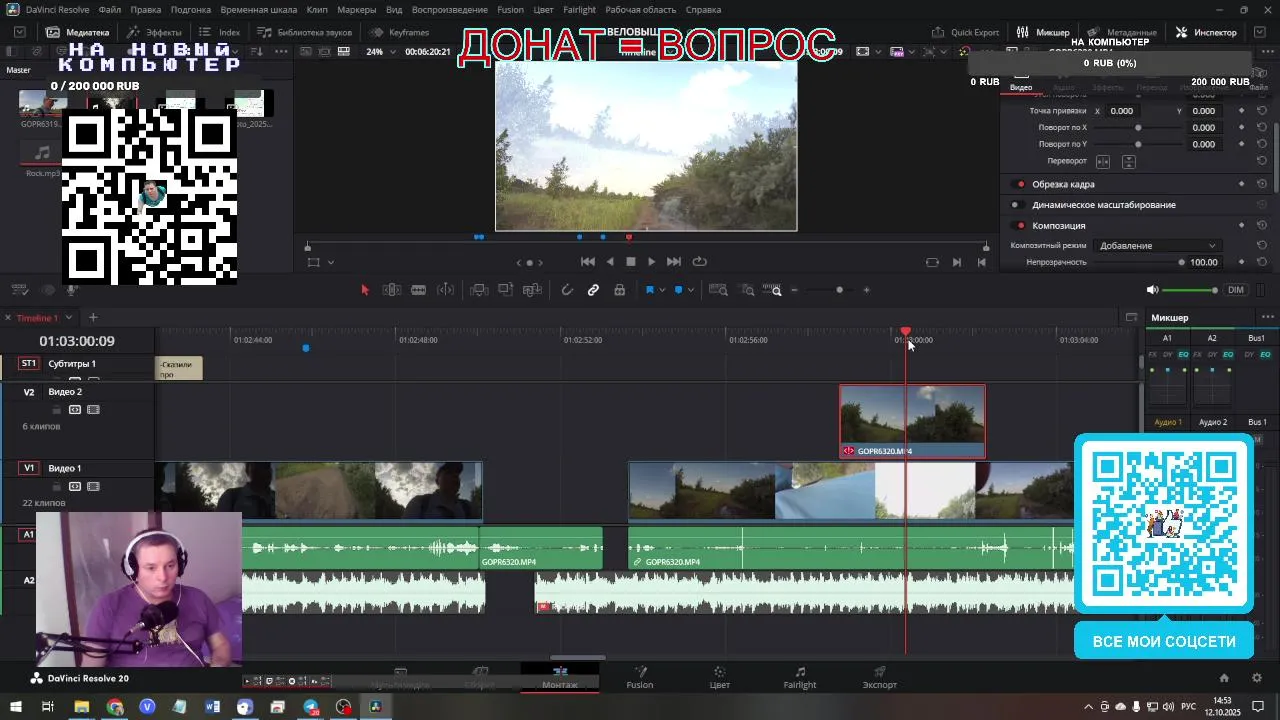Click the Full Extent Zoom icon
The width and height of the screenshot is (1280, 720).
coord(718,290)
